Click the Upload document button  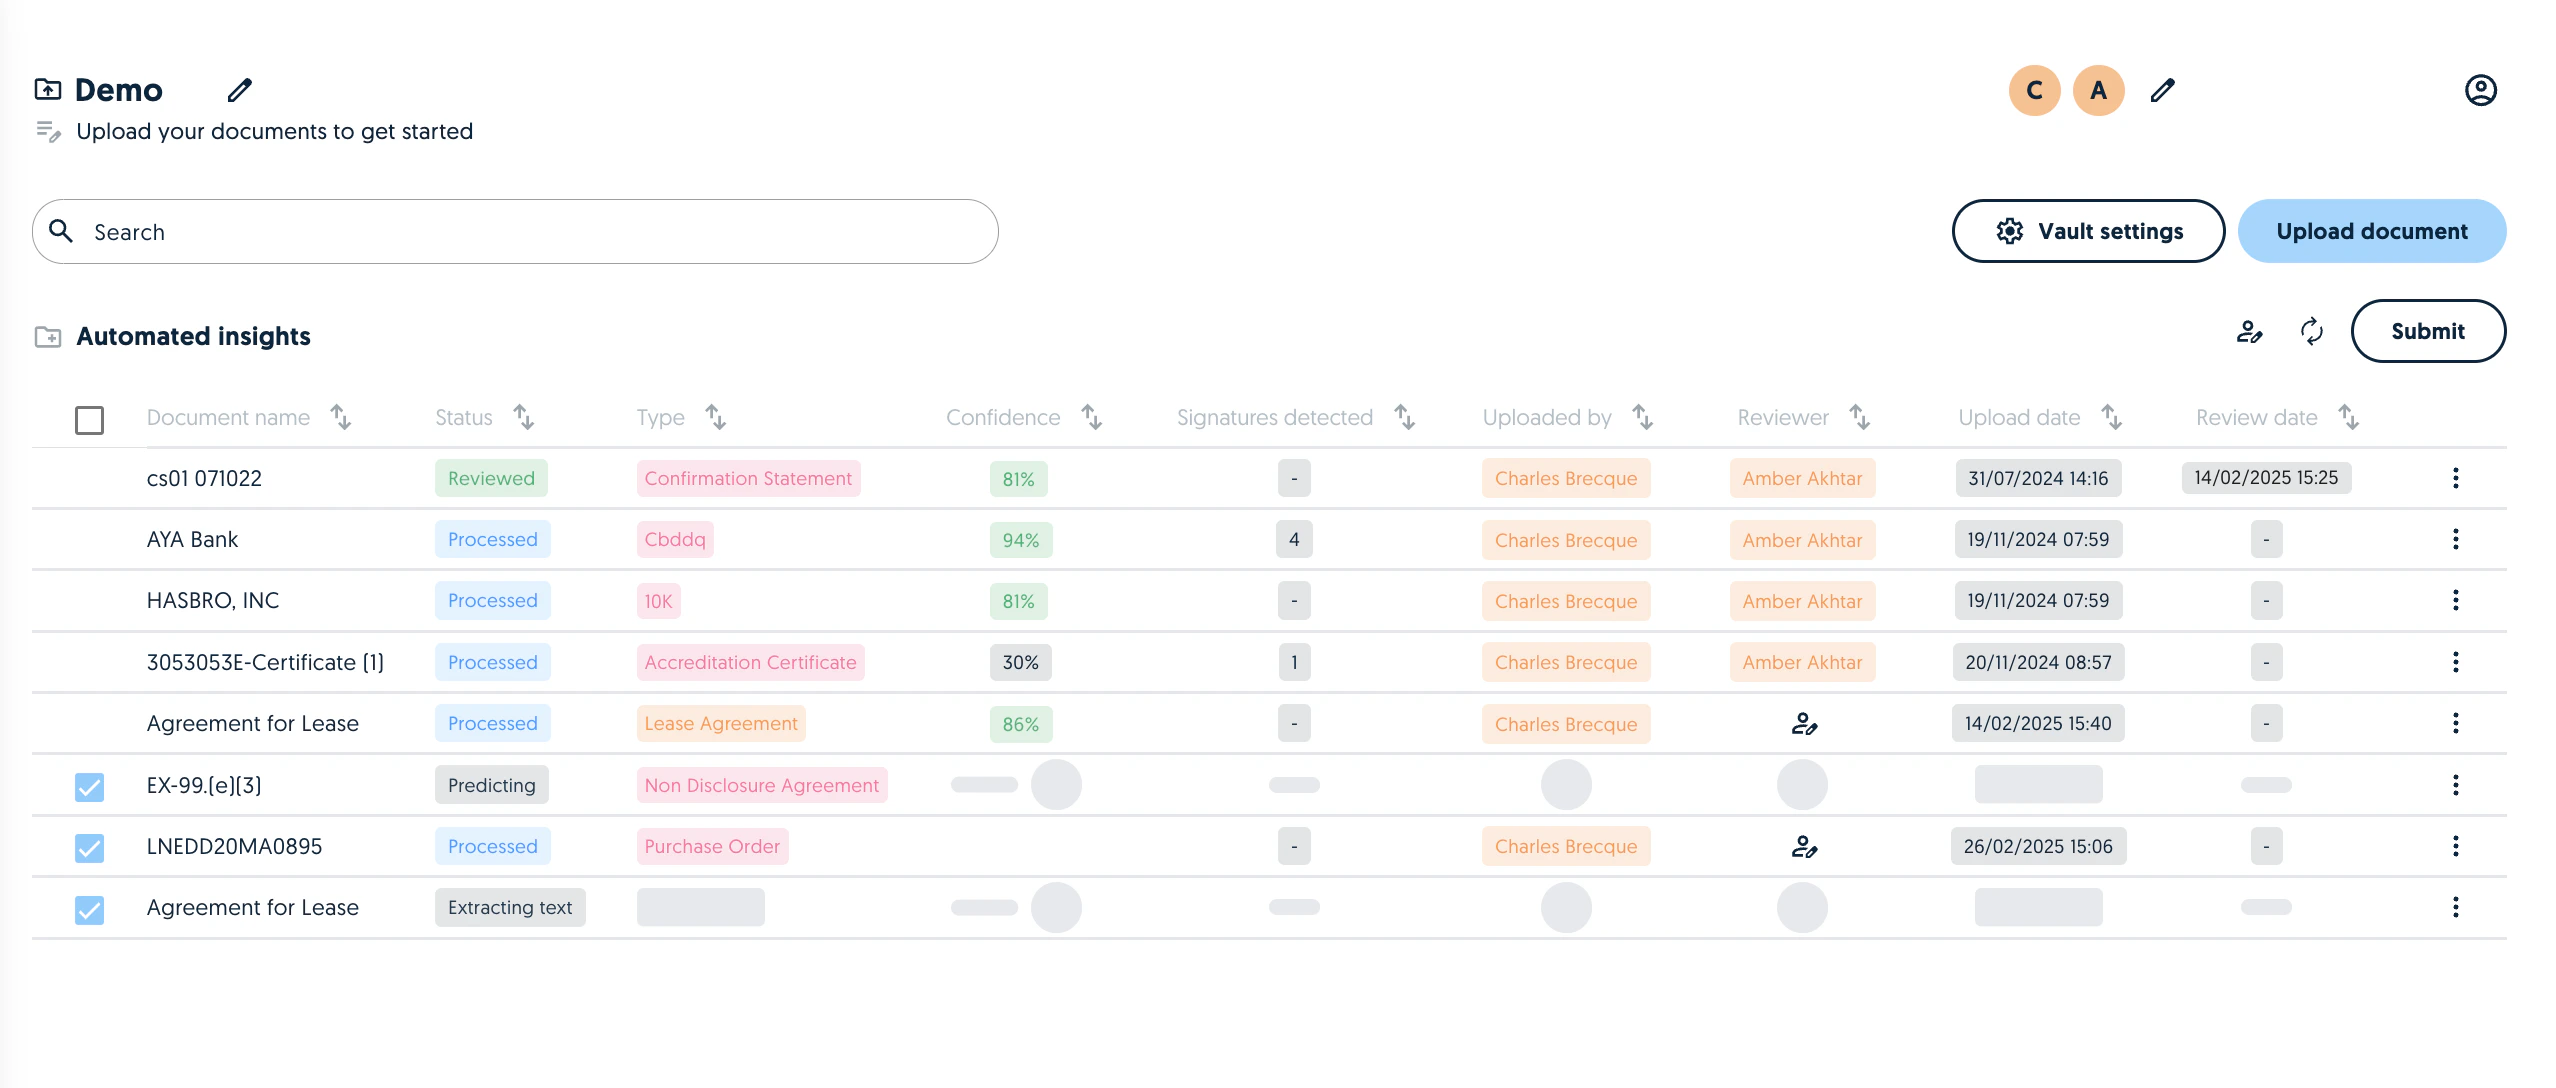coord(2372,231)
